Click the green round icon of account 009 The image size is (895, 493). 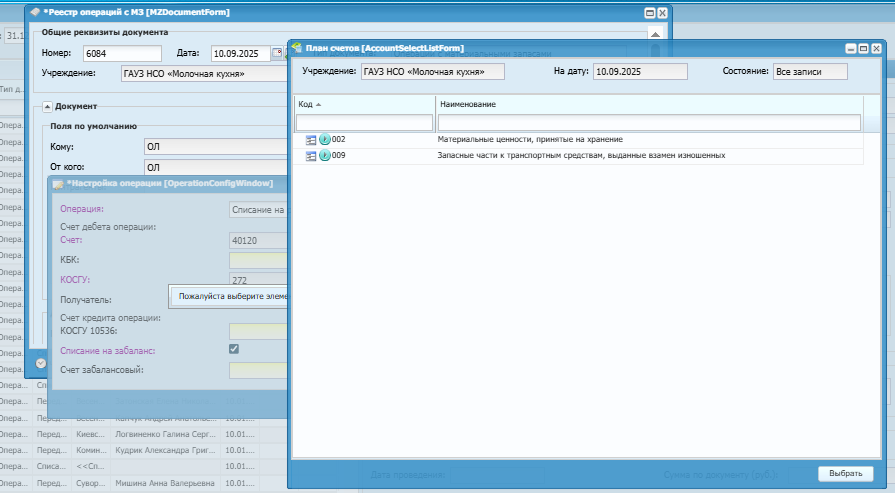325,155
